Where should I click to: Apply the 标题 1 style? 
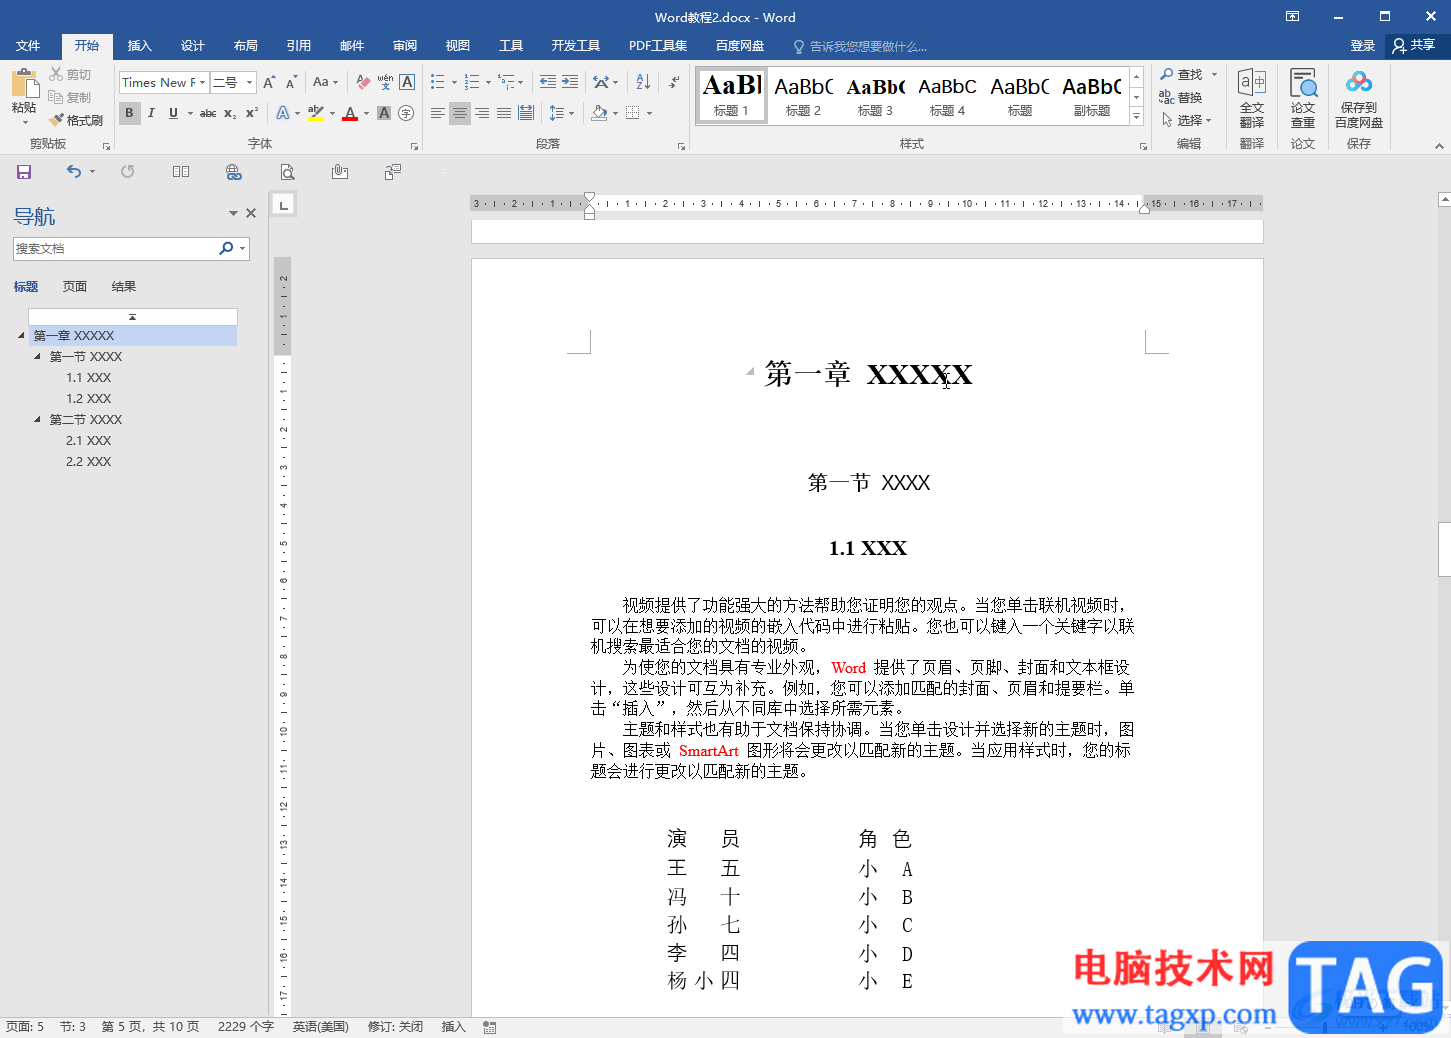coord(732,96)
